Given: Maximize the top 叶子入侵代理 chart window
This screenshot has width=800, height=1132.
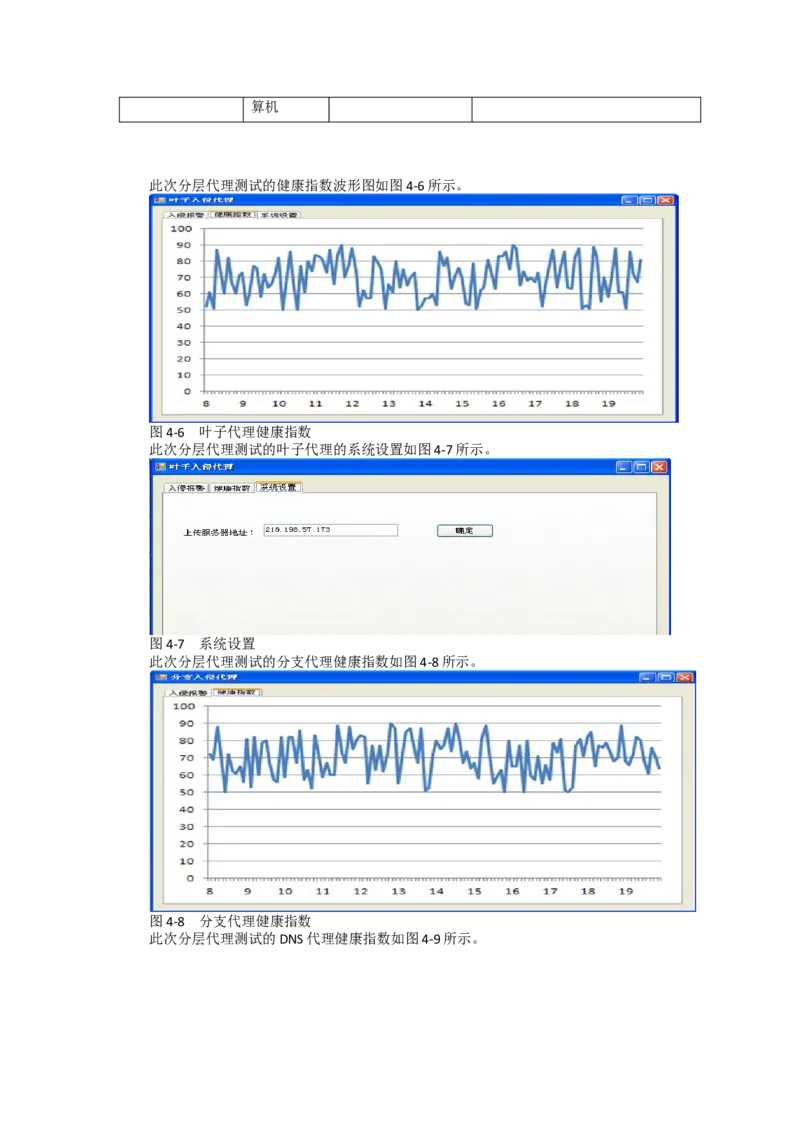Looking at the screenshot, I should (x=646, y=200).
